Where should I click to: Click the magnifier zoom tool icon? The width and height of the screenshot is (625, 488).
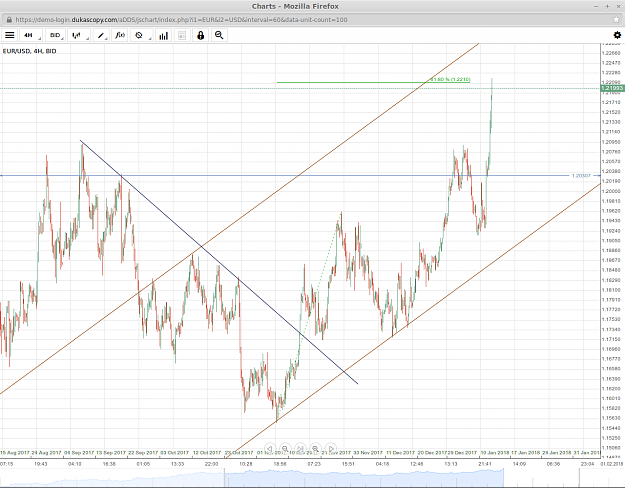[x=219, y=35]
